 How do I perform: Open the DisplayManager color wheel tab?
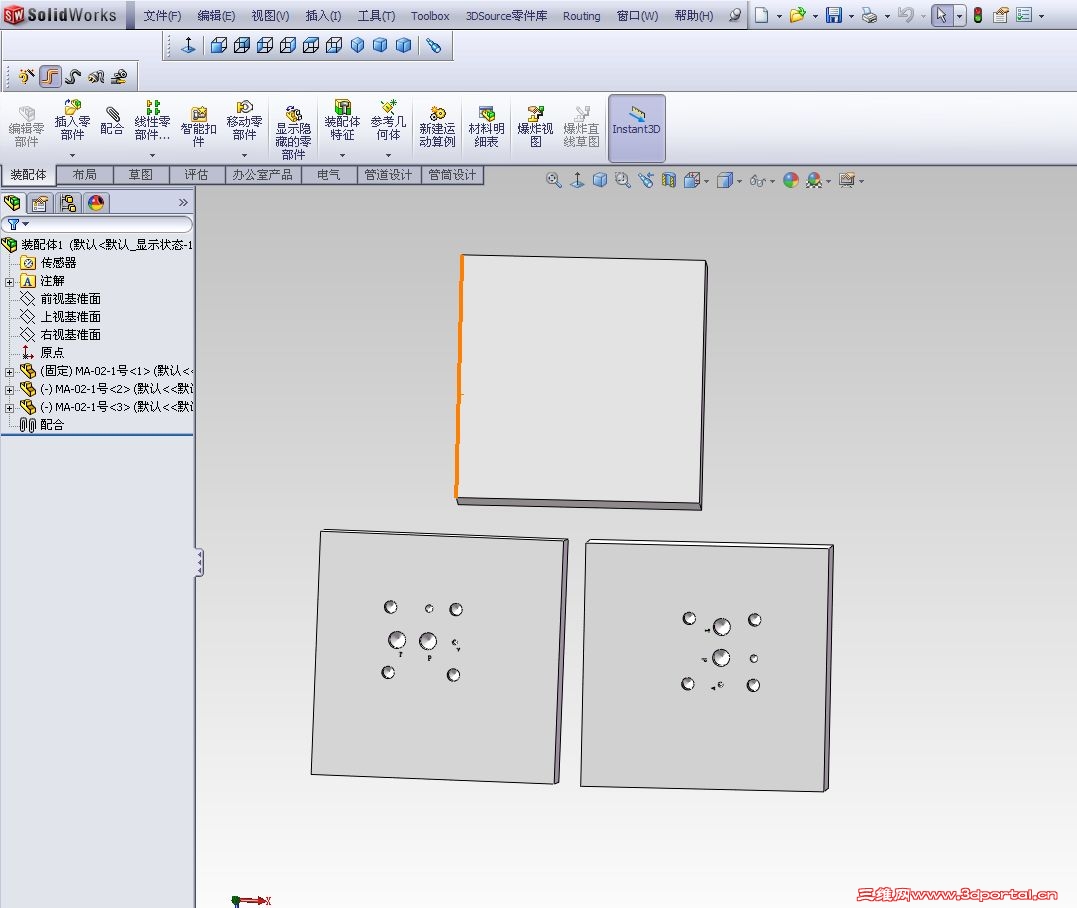click(96, 203)
